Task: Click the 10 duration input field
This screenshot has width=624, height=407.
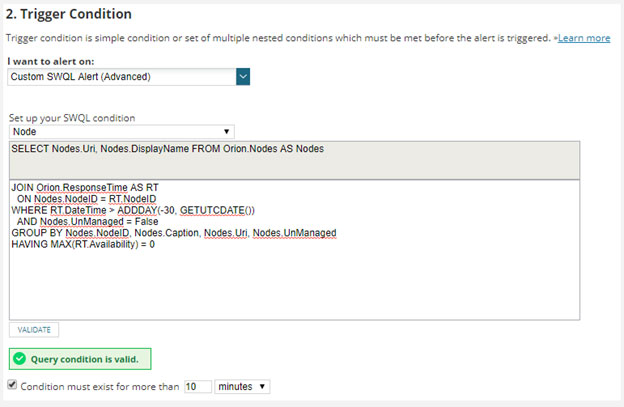Action: click(x=198, y=386)
